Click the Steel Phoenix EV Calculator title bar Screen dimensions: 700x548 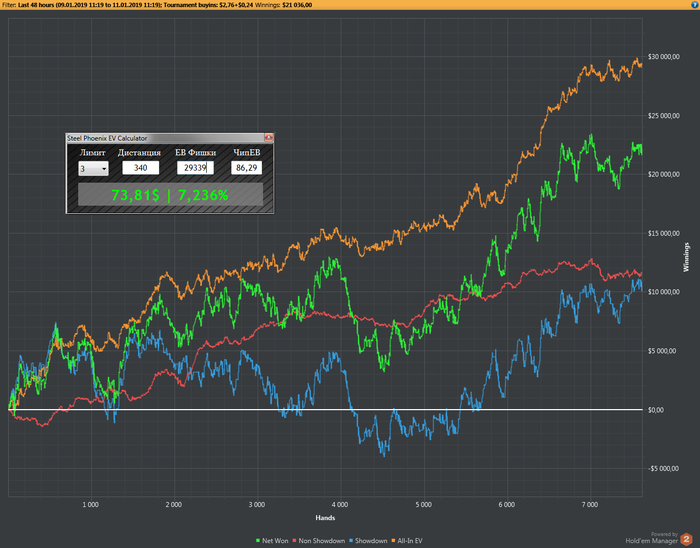(165, 138)
